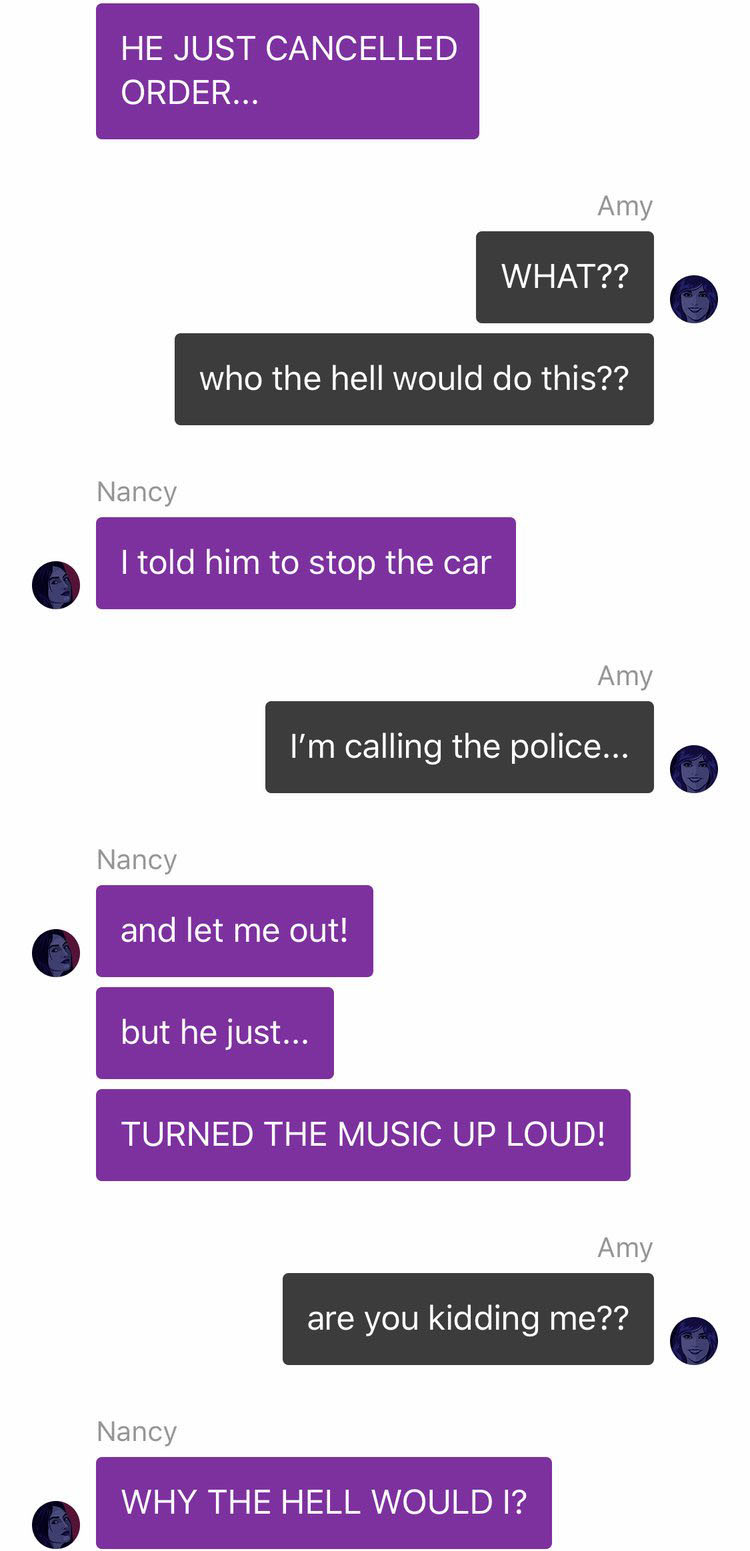The image size is (750, 1551).
Task: Select the "TURNED THE MUSIC UP LOUD!" message
Action: tap(363, 1135)
